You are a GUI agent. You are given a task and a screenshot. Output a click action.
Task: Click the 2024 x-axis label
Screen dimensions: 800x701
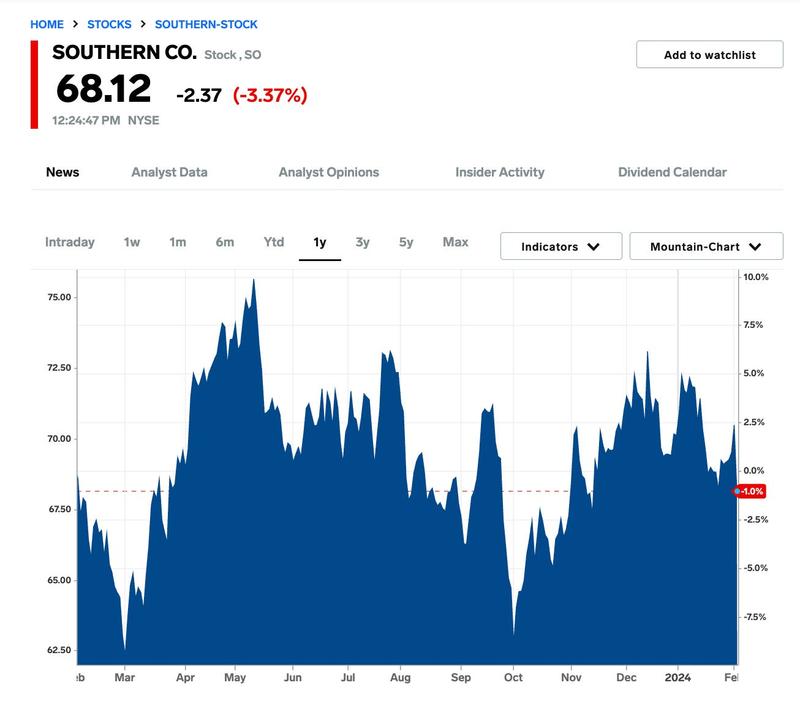tap(678, 678)
